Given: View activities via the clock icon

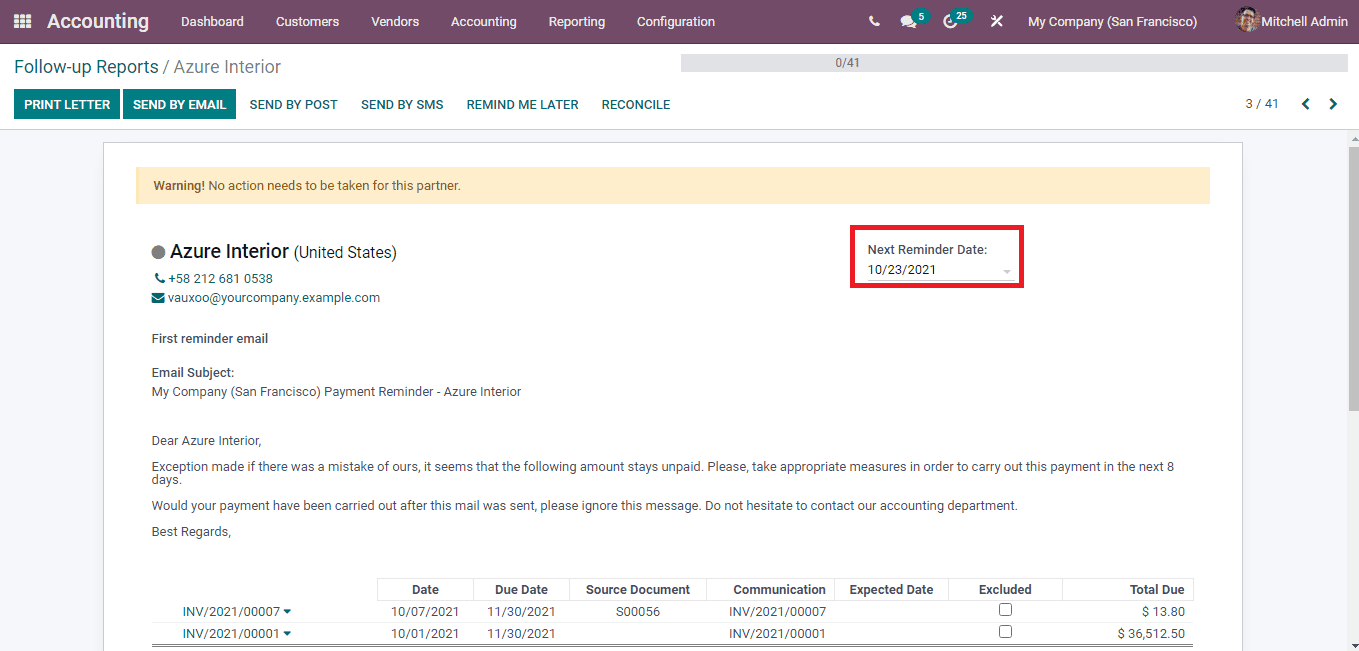Looking at the screenshot, I should [x=950, y=20].
